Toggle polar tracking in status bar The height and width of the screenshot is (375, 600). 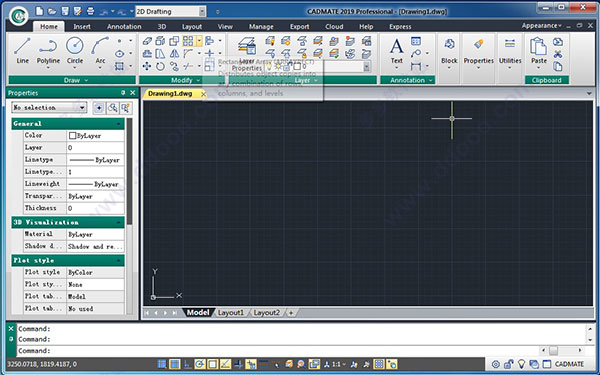click(x=200, y=364)
